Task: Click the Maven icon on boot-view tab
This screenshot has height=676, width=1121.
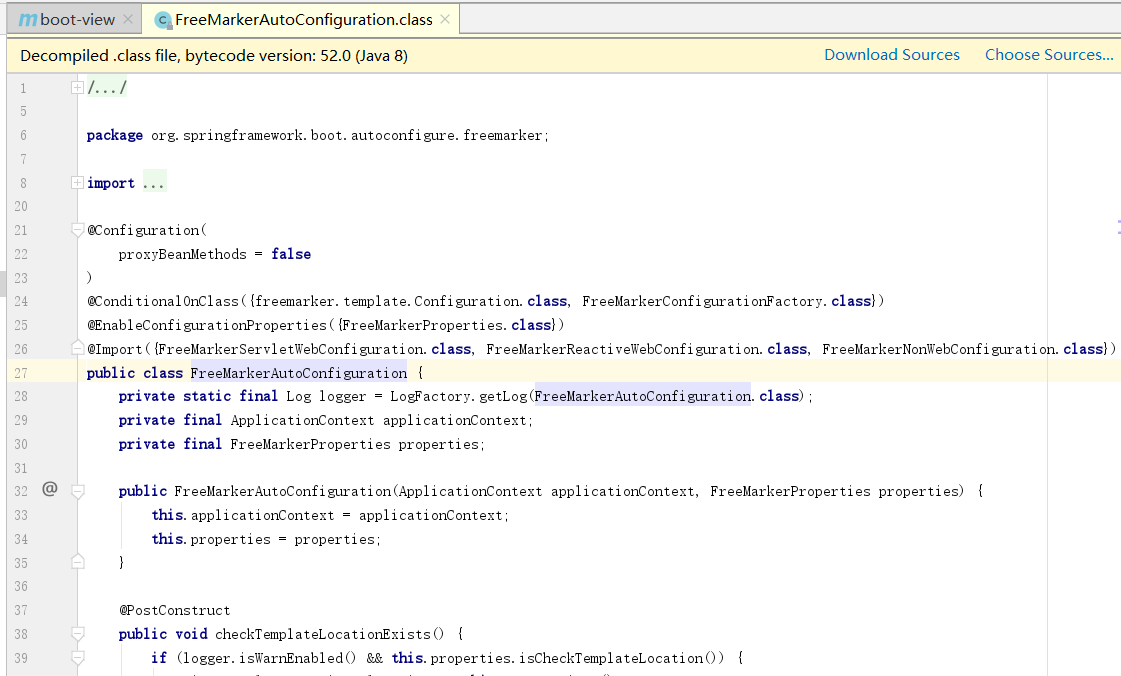Action: [28, 20]
